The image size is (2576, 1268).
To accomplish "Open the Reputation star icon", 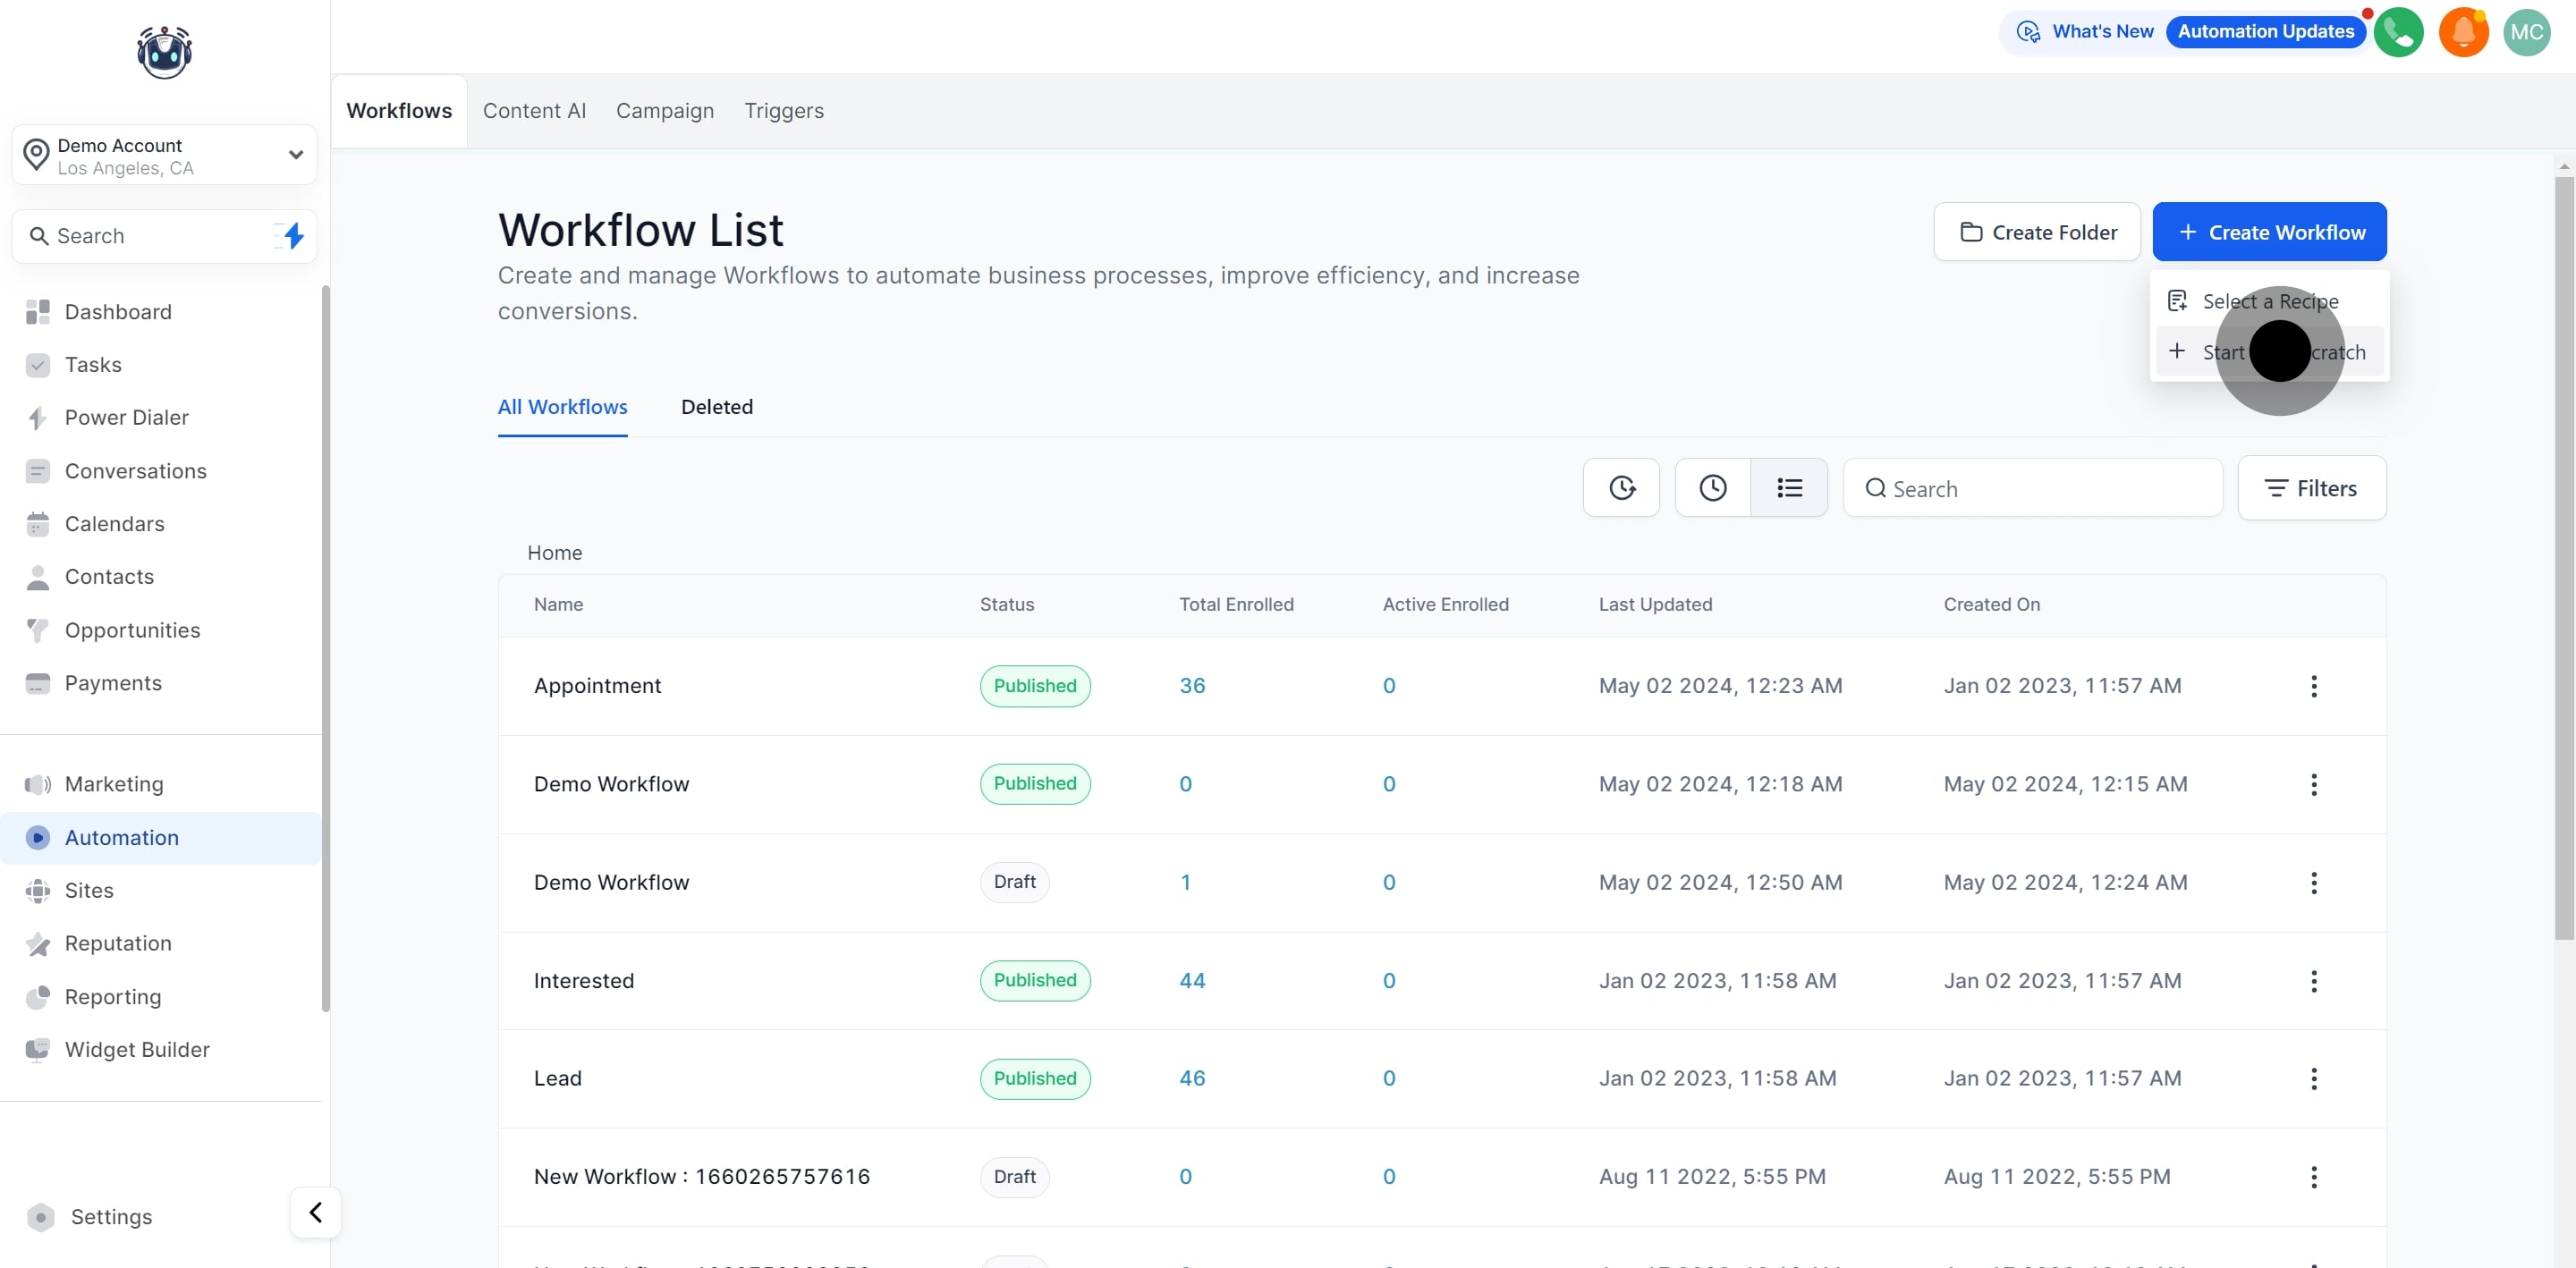I will [x=38, y=943].
